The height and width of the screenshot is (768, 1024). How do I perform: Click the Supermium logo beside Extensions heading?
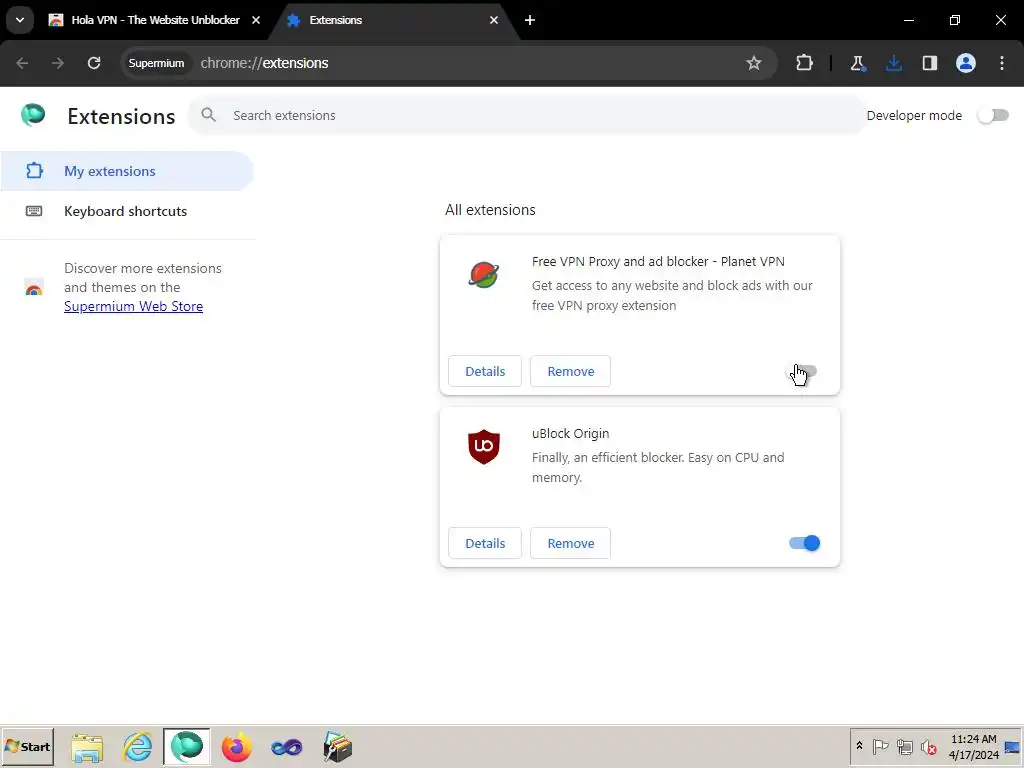[x=33, y=115]
